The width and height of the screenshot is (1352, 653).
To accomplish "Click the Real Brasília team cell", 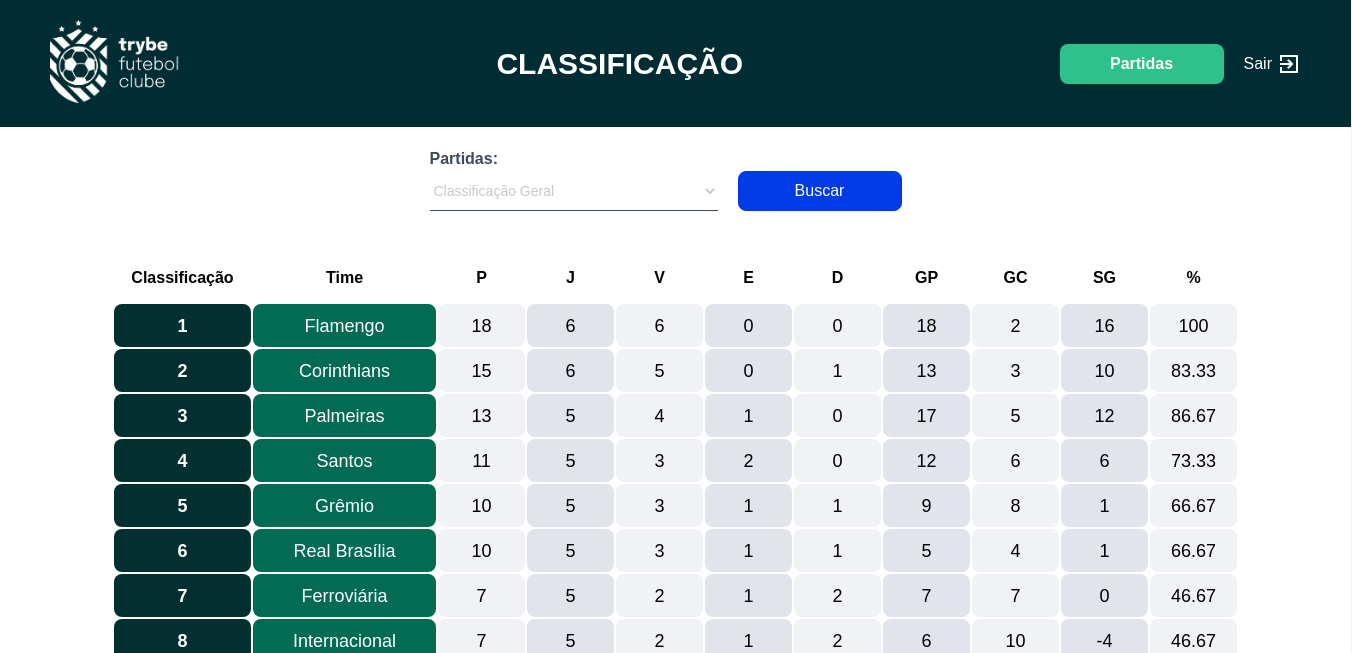I will point(344,551).
